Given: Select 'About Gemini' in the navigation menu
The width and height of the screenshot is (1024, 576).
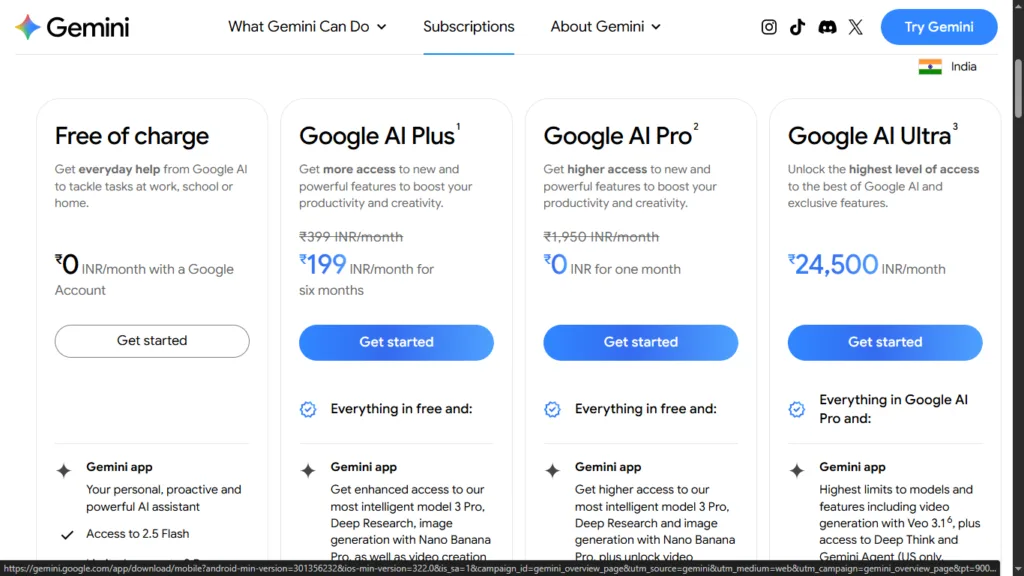Looking at the screenshot, I should (x=596, y=27).
